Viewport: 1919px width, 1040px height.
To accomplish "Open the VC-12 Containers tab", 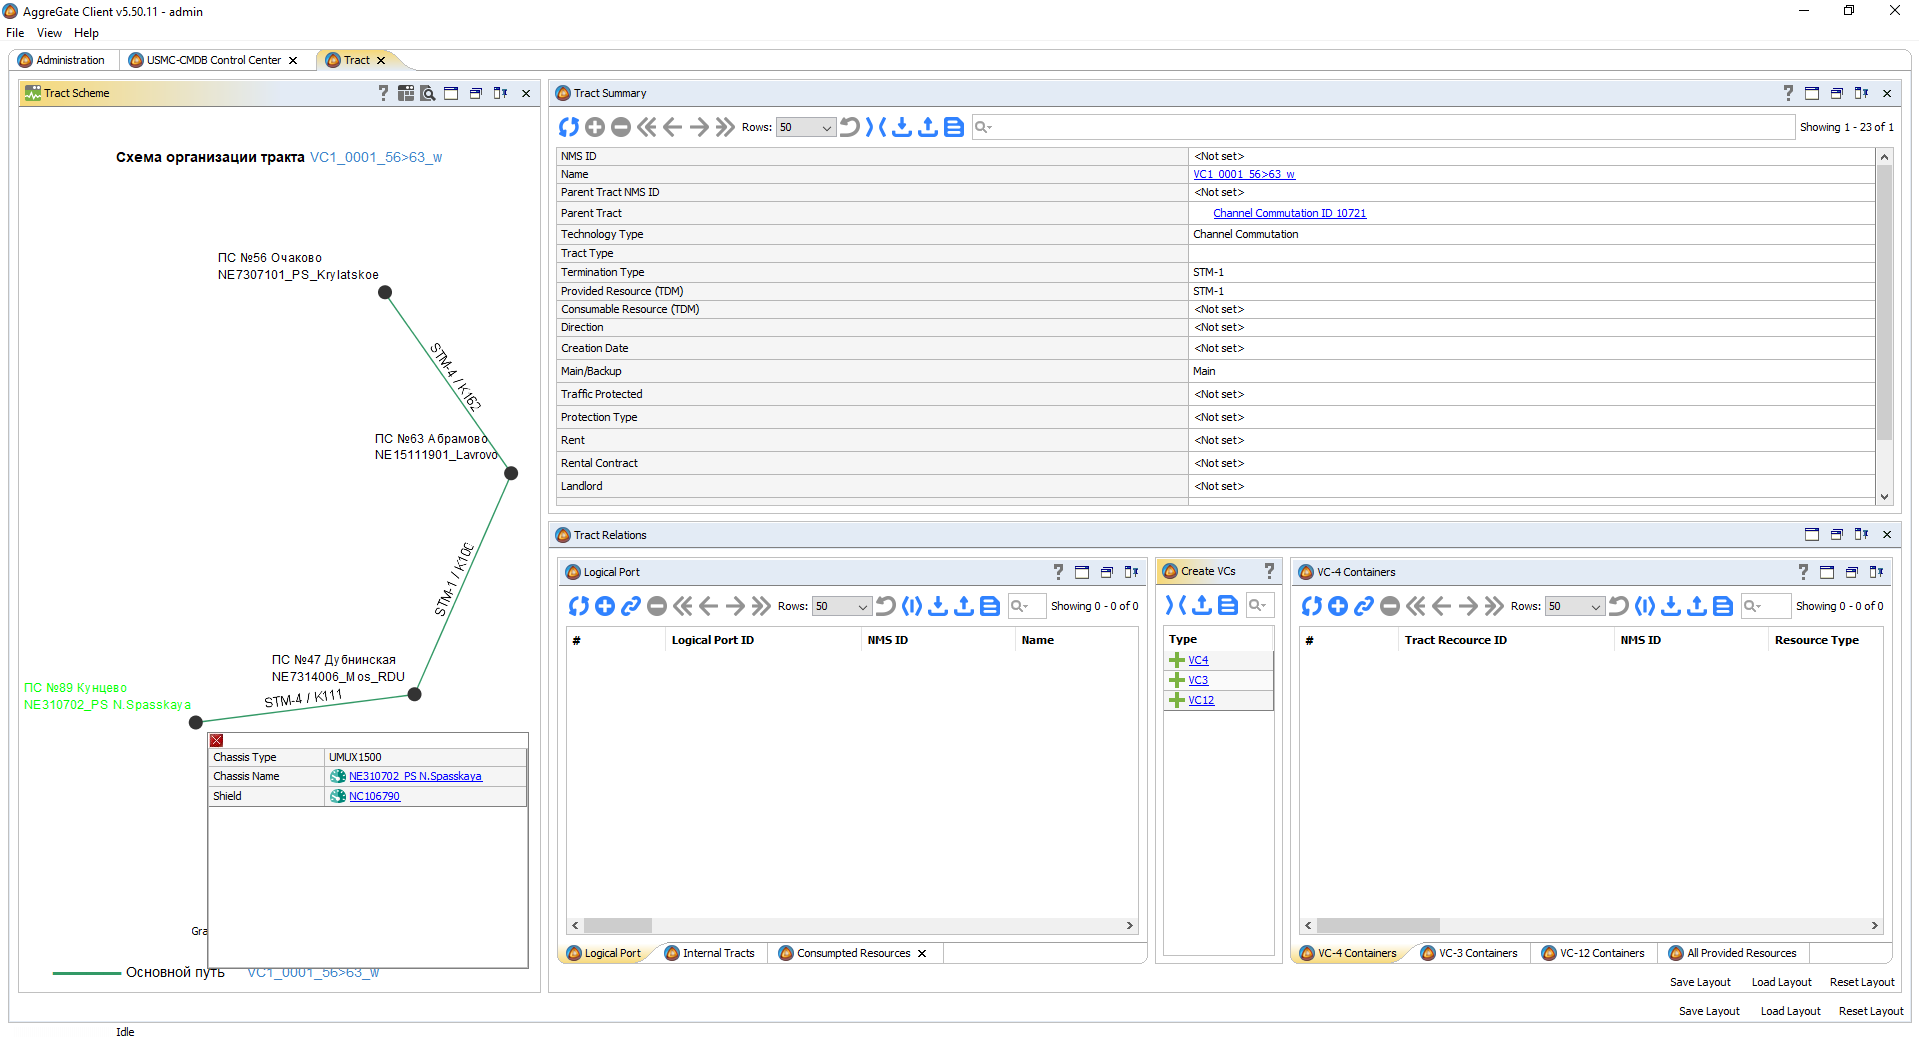I will pyautogui.click(x=1593, y=953).
